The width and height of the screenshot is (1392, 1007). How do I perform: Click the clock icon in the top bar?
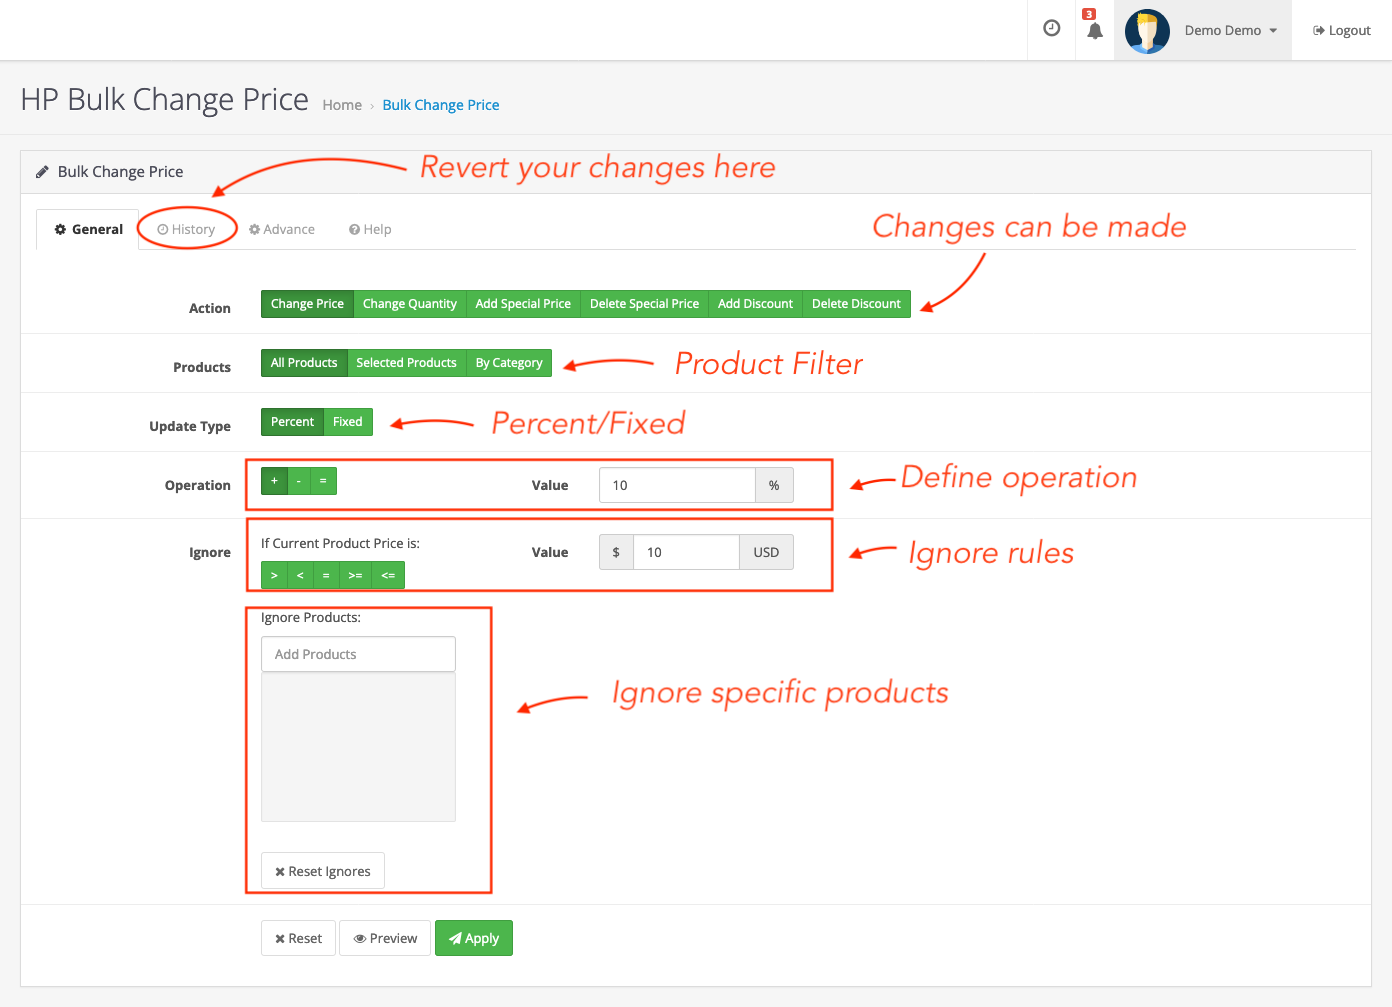[1051, 28]
